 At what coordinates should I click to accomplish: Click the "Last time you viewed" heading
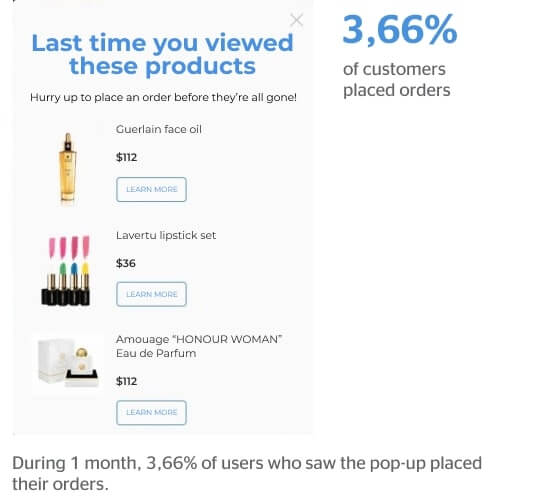pyautogui.click(x=162, y=54)
